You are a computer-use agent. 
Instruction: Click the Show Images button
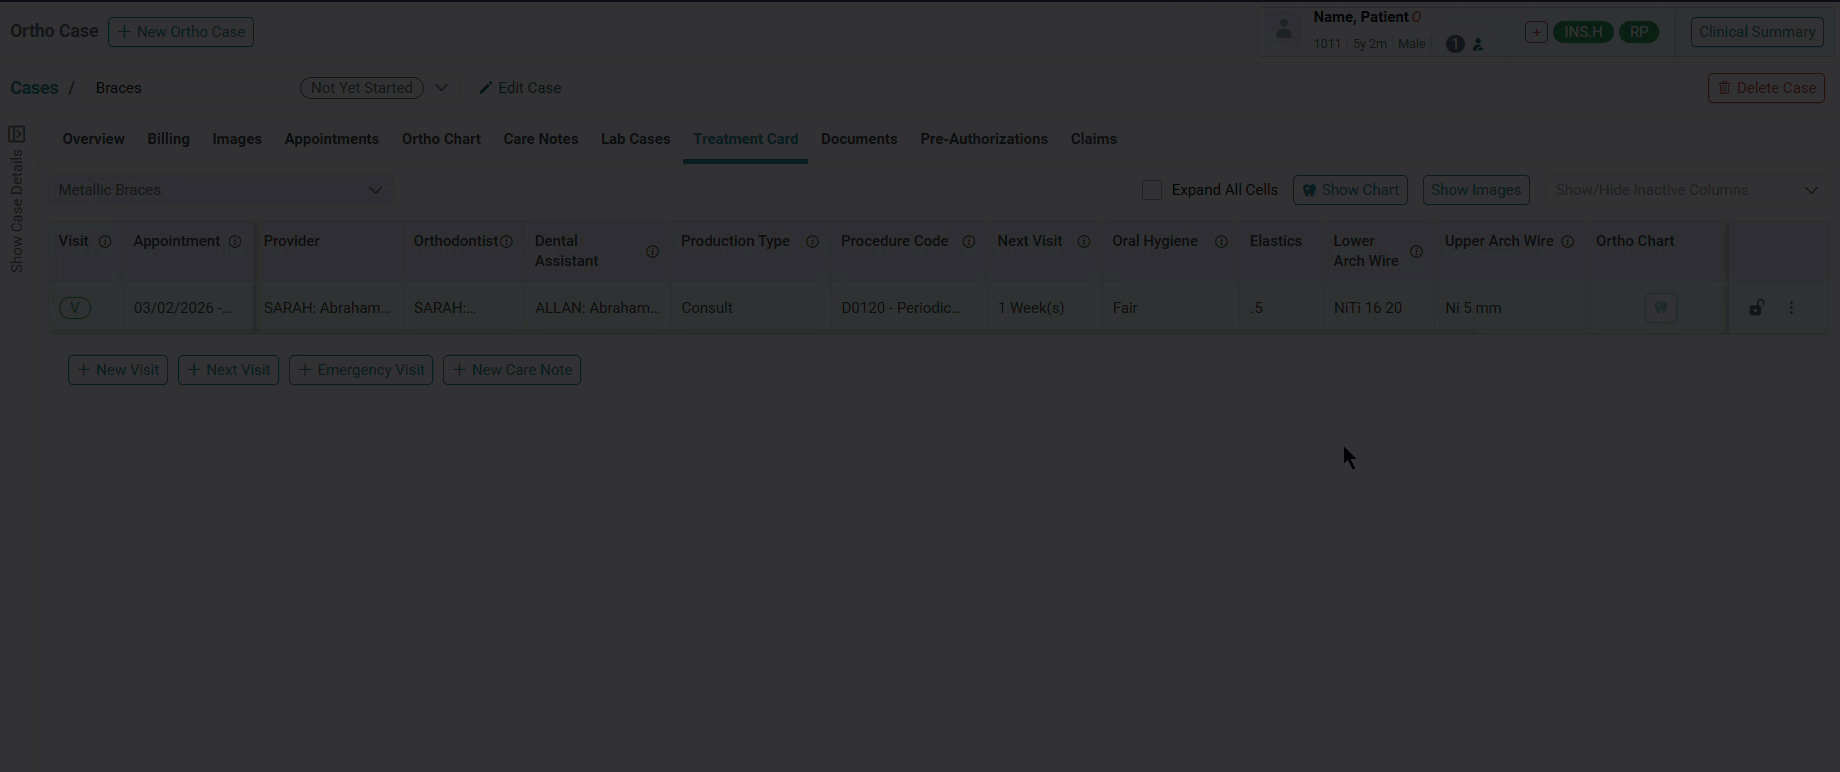1476,190
